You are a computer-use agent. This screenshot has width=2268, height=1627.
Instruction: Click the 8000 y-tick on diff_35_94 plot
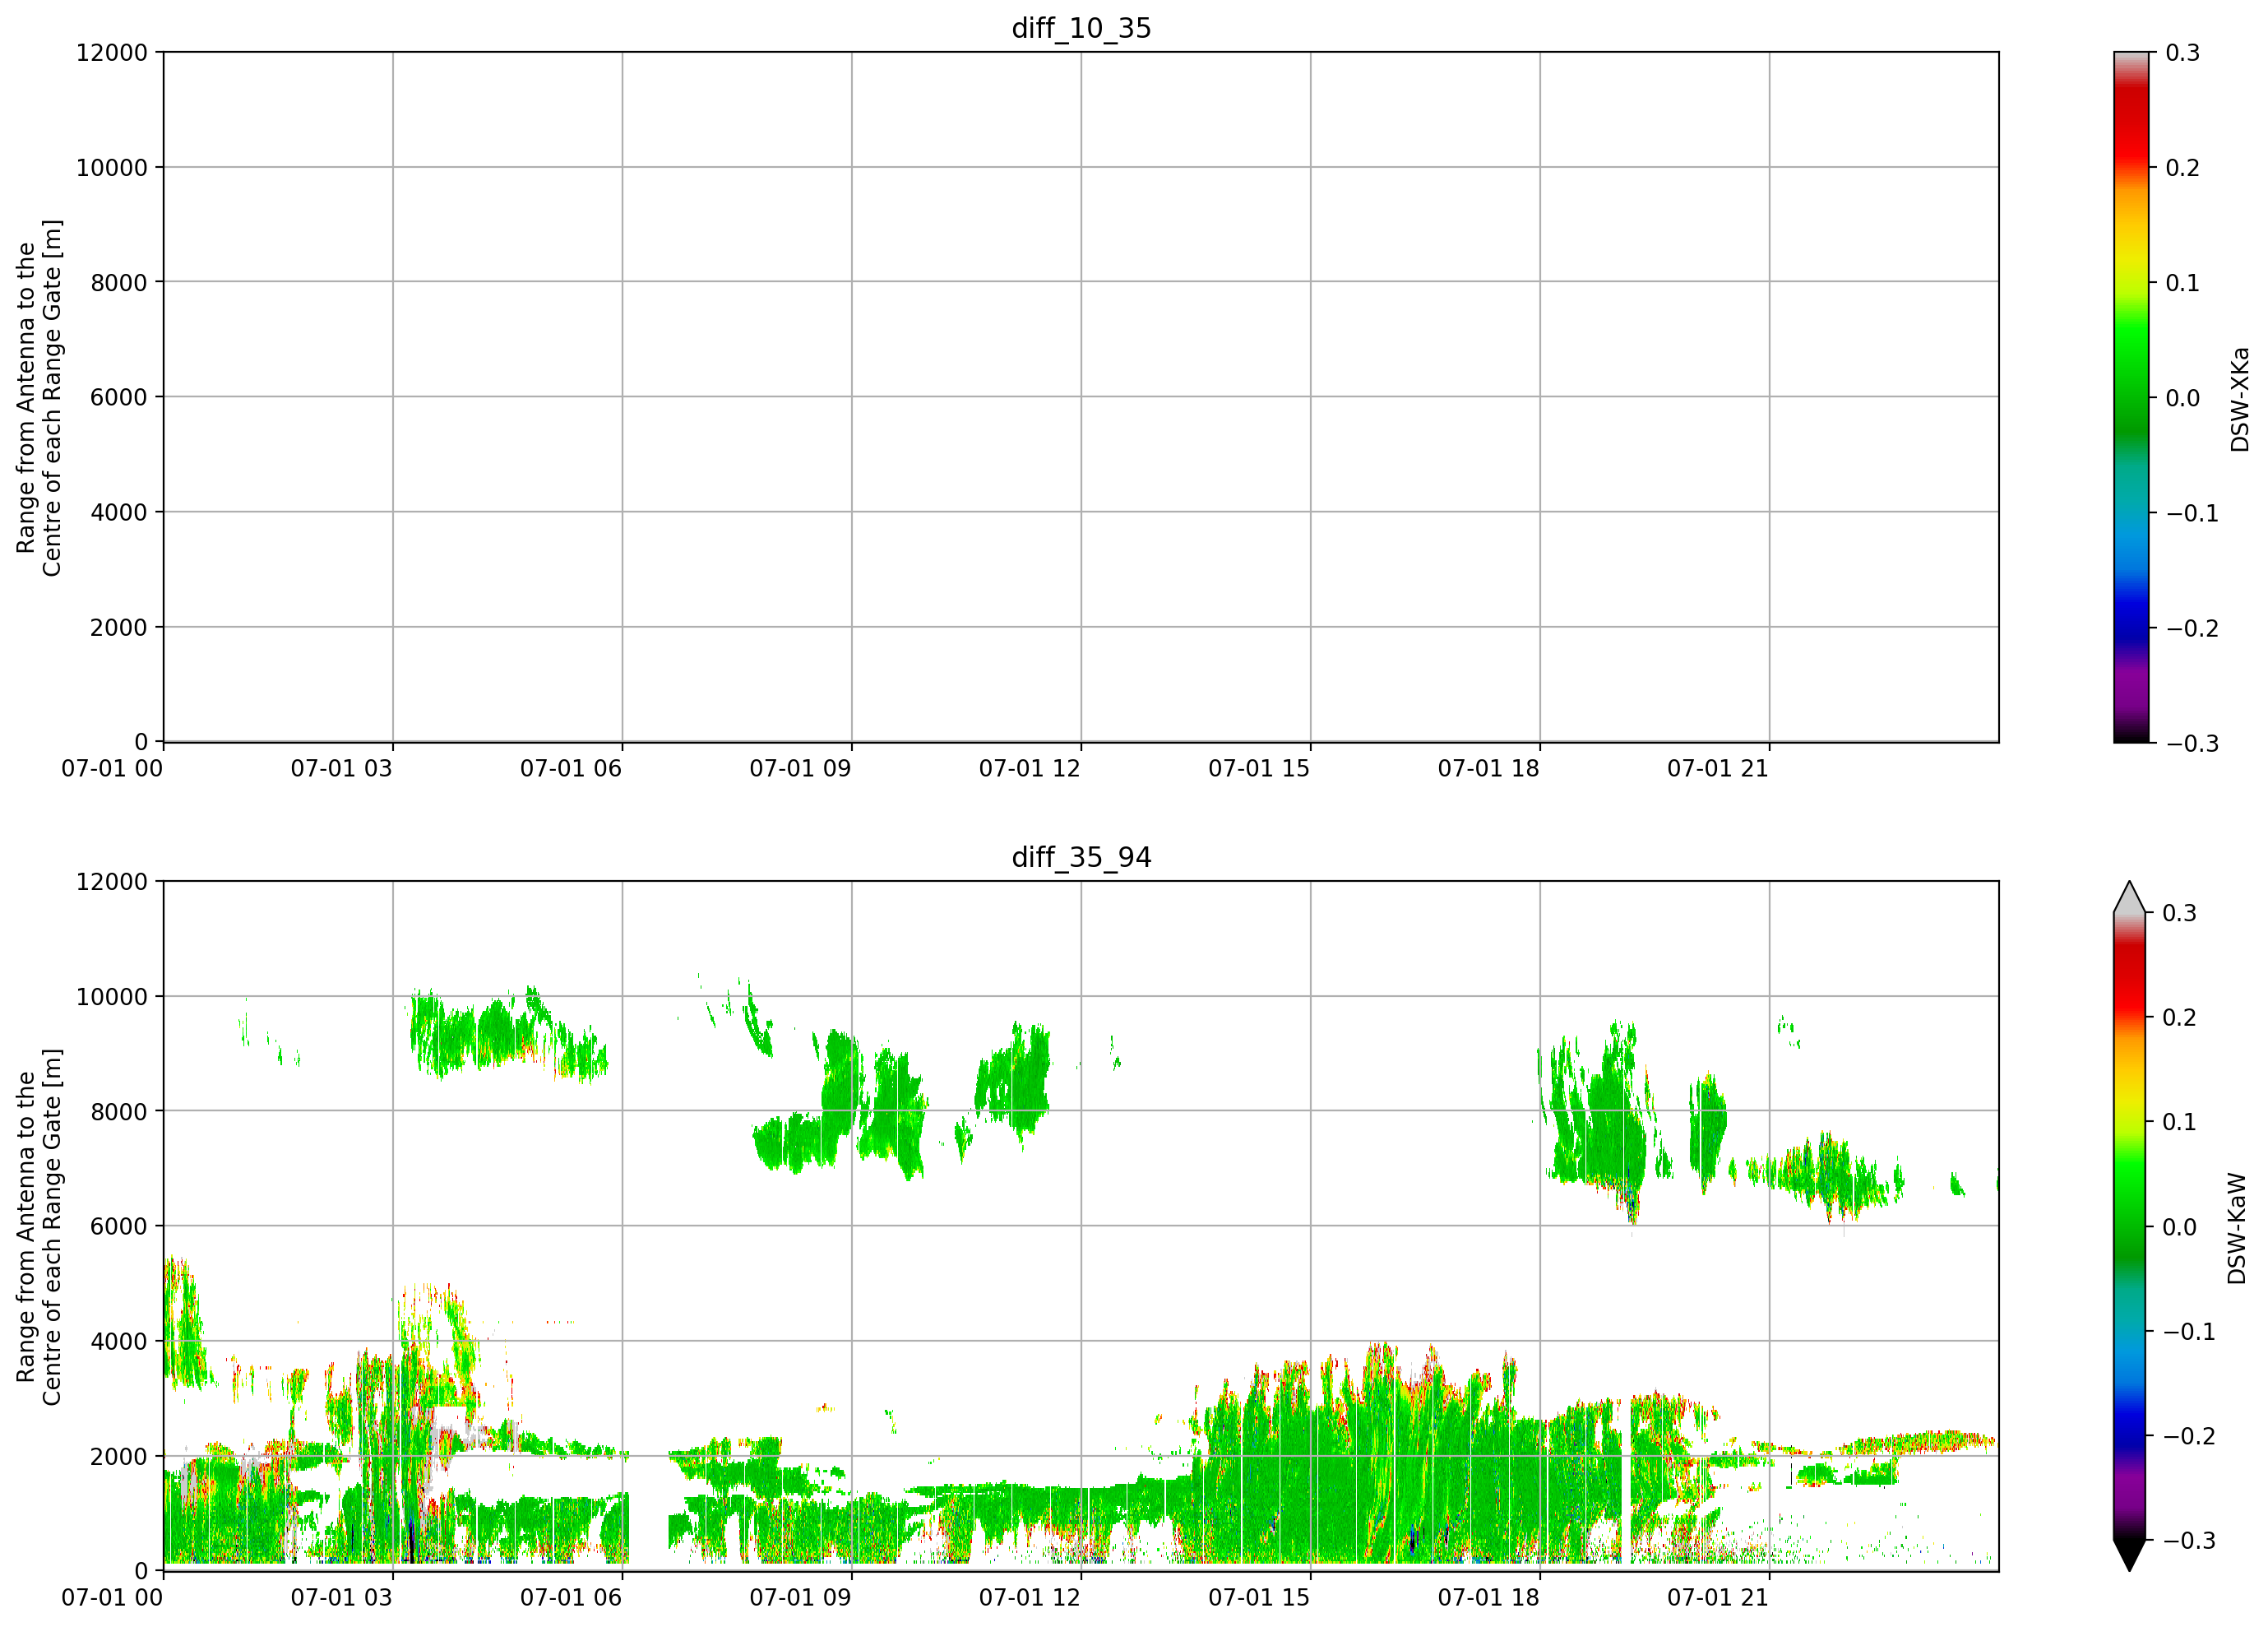pos(119,1112)
